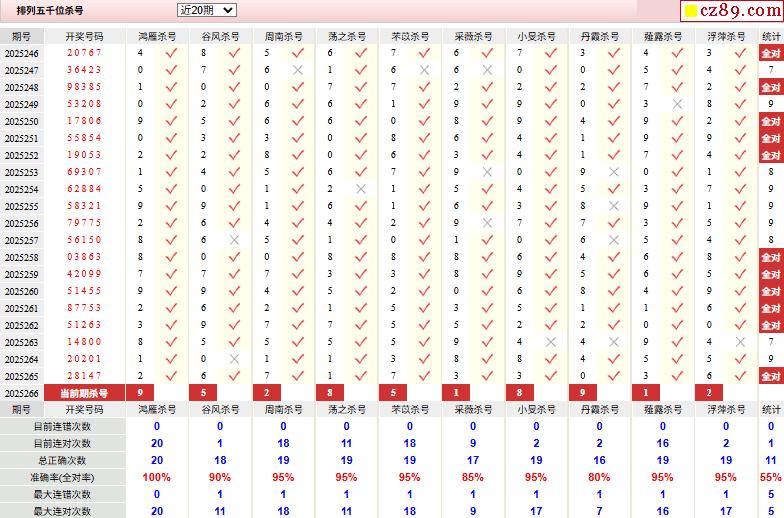Click the grey X for 浮萍杀号 in row 2025263

pos(740,342)
